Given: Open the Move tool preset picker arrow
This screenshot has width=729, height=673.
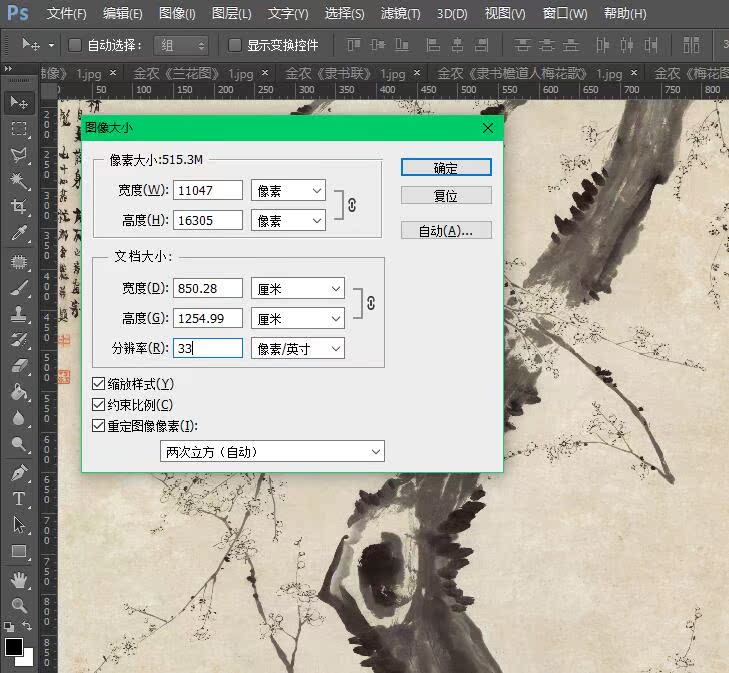Looking at the screenshot, I should tap(51, 46).
